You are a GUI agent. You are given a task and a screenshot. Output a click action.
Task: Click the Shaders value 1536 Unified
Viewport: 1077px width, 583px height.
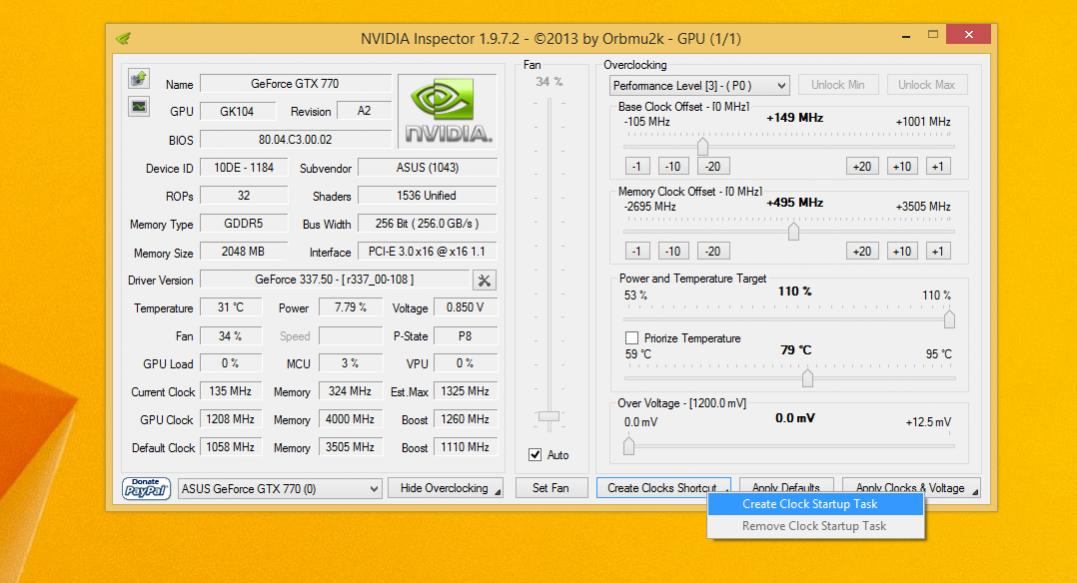pos(427,196)
